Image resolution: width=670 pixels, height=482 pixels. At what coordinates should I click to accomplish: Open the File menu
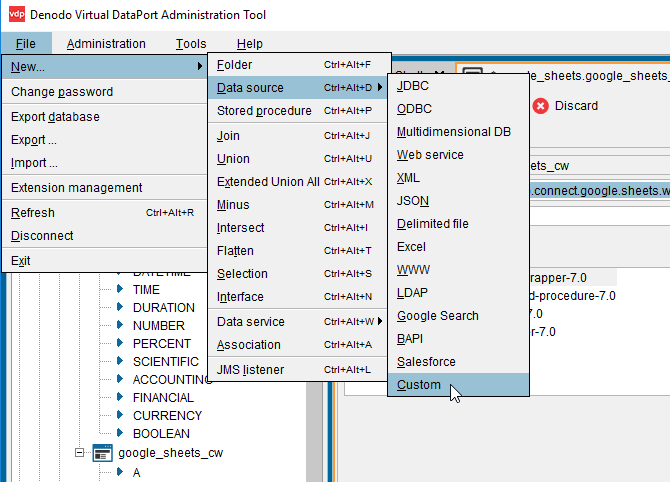(x=26, y=43)
